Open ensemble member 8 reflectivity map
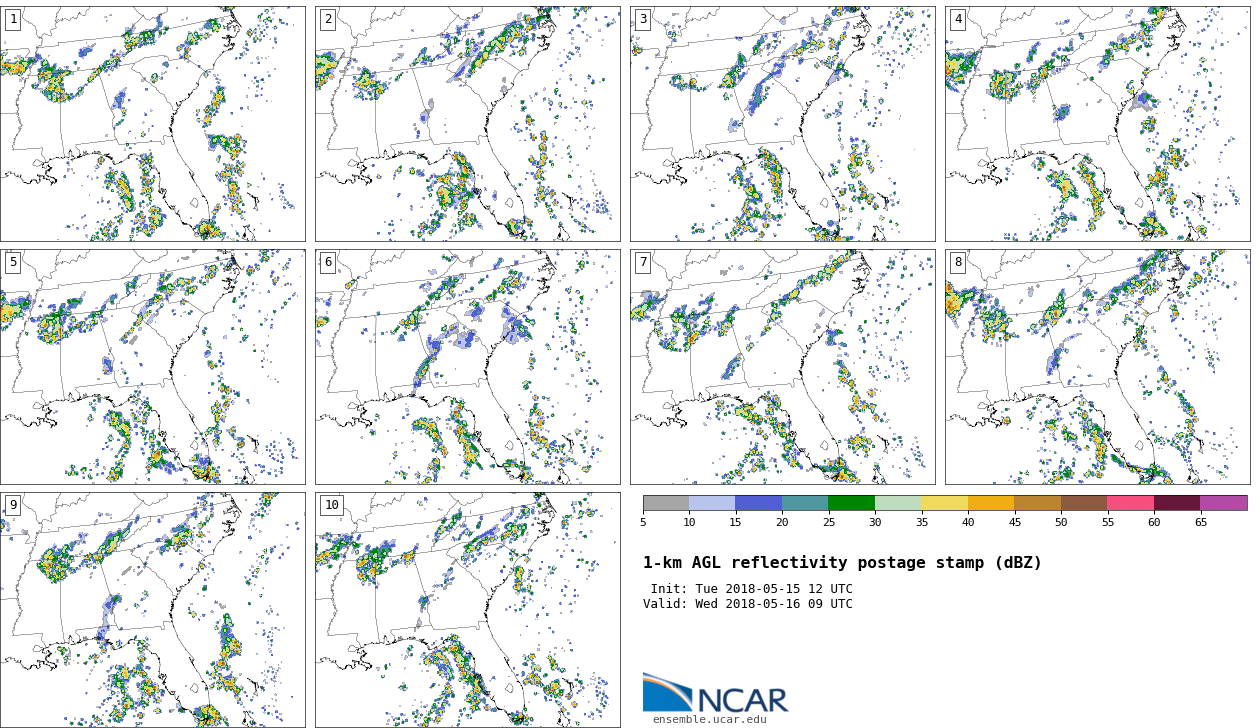Screen dimensions: 1260x728 (1097, 367)
